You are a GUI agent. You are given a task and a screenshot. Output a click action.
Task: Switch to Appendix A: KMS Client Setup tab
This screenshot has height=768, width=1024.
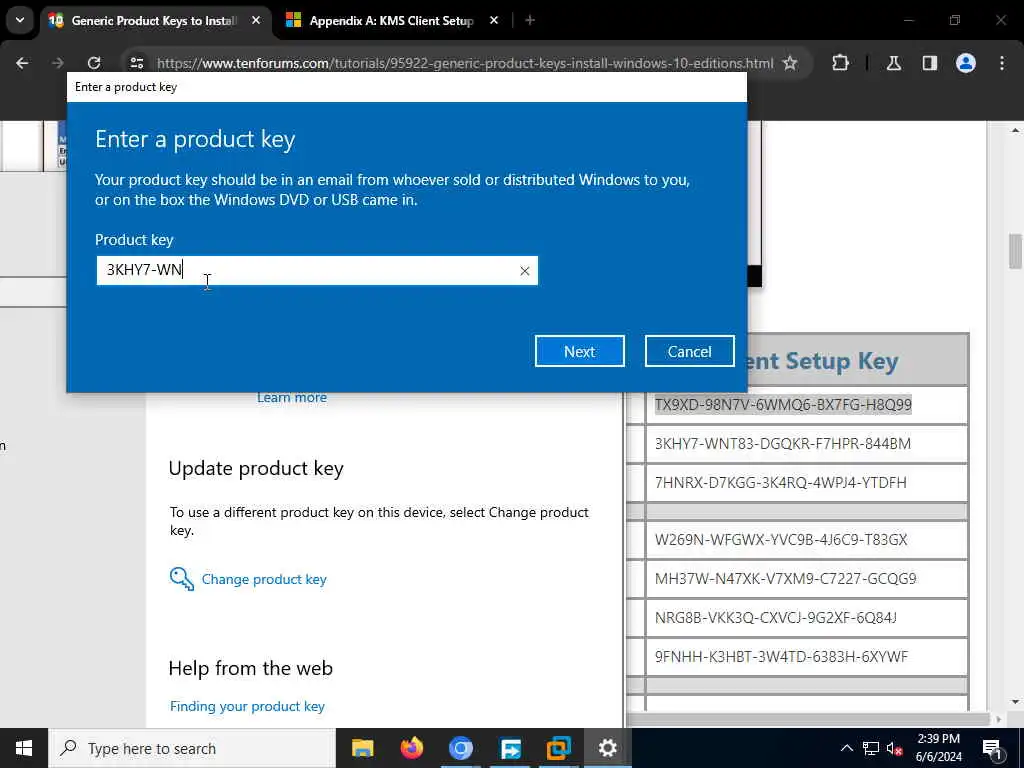click(x=391, y=21)
